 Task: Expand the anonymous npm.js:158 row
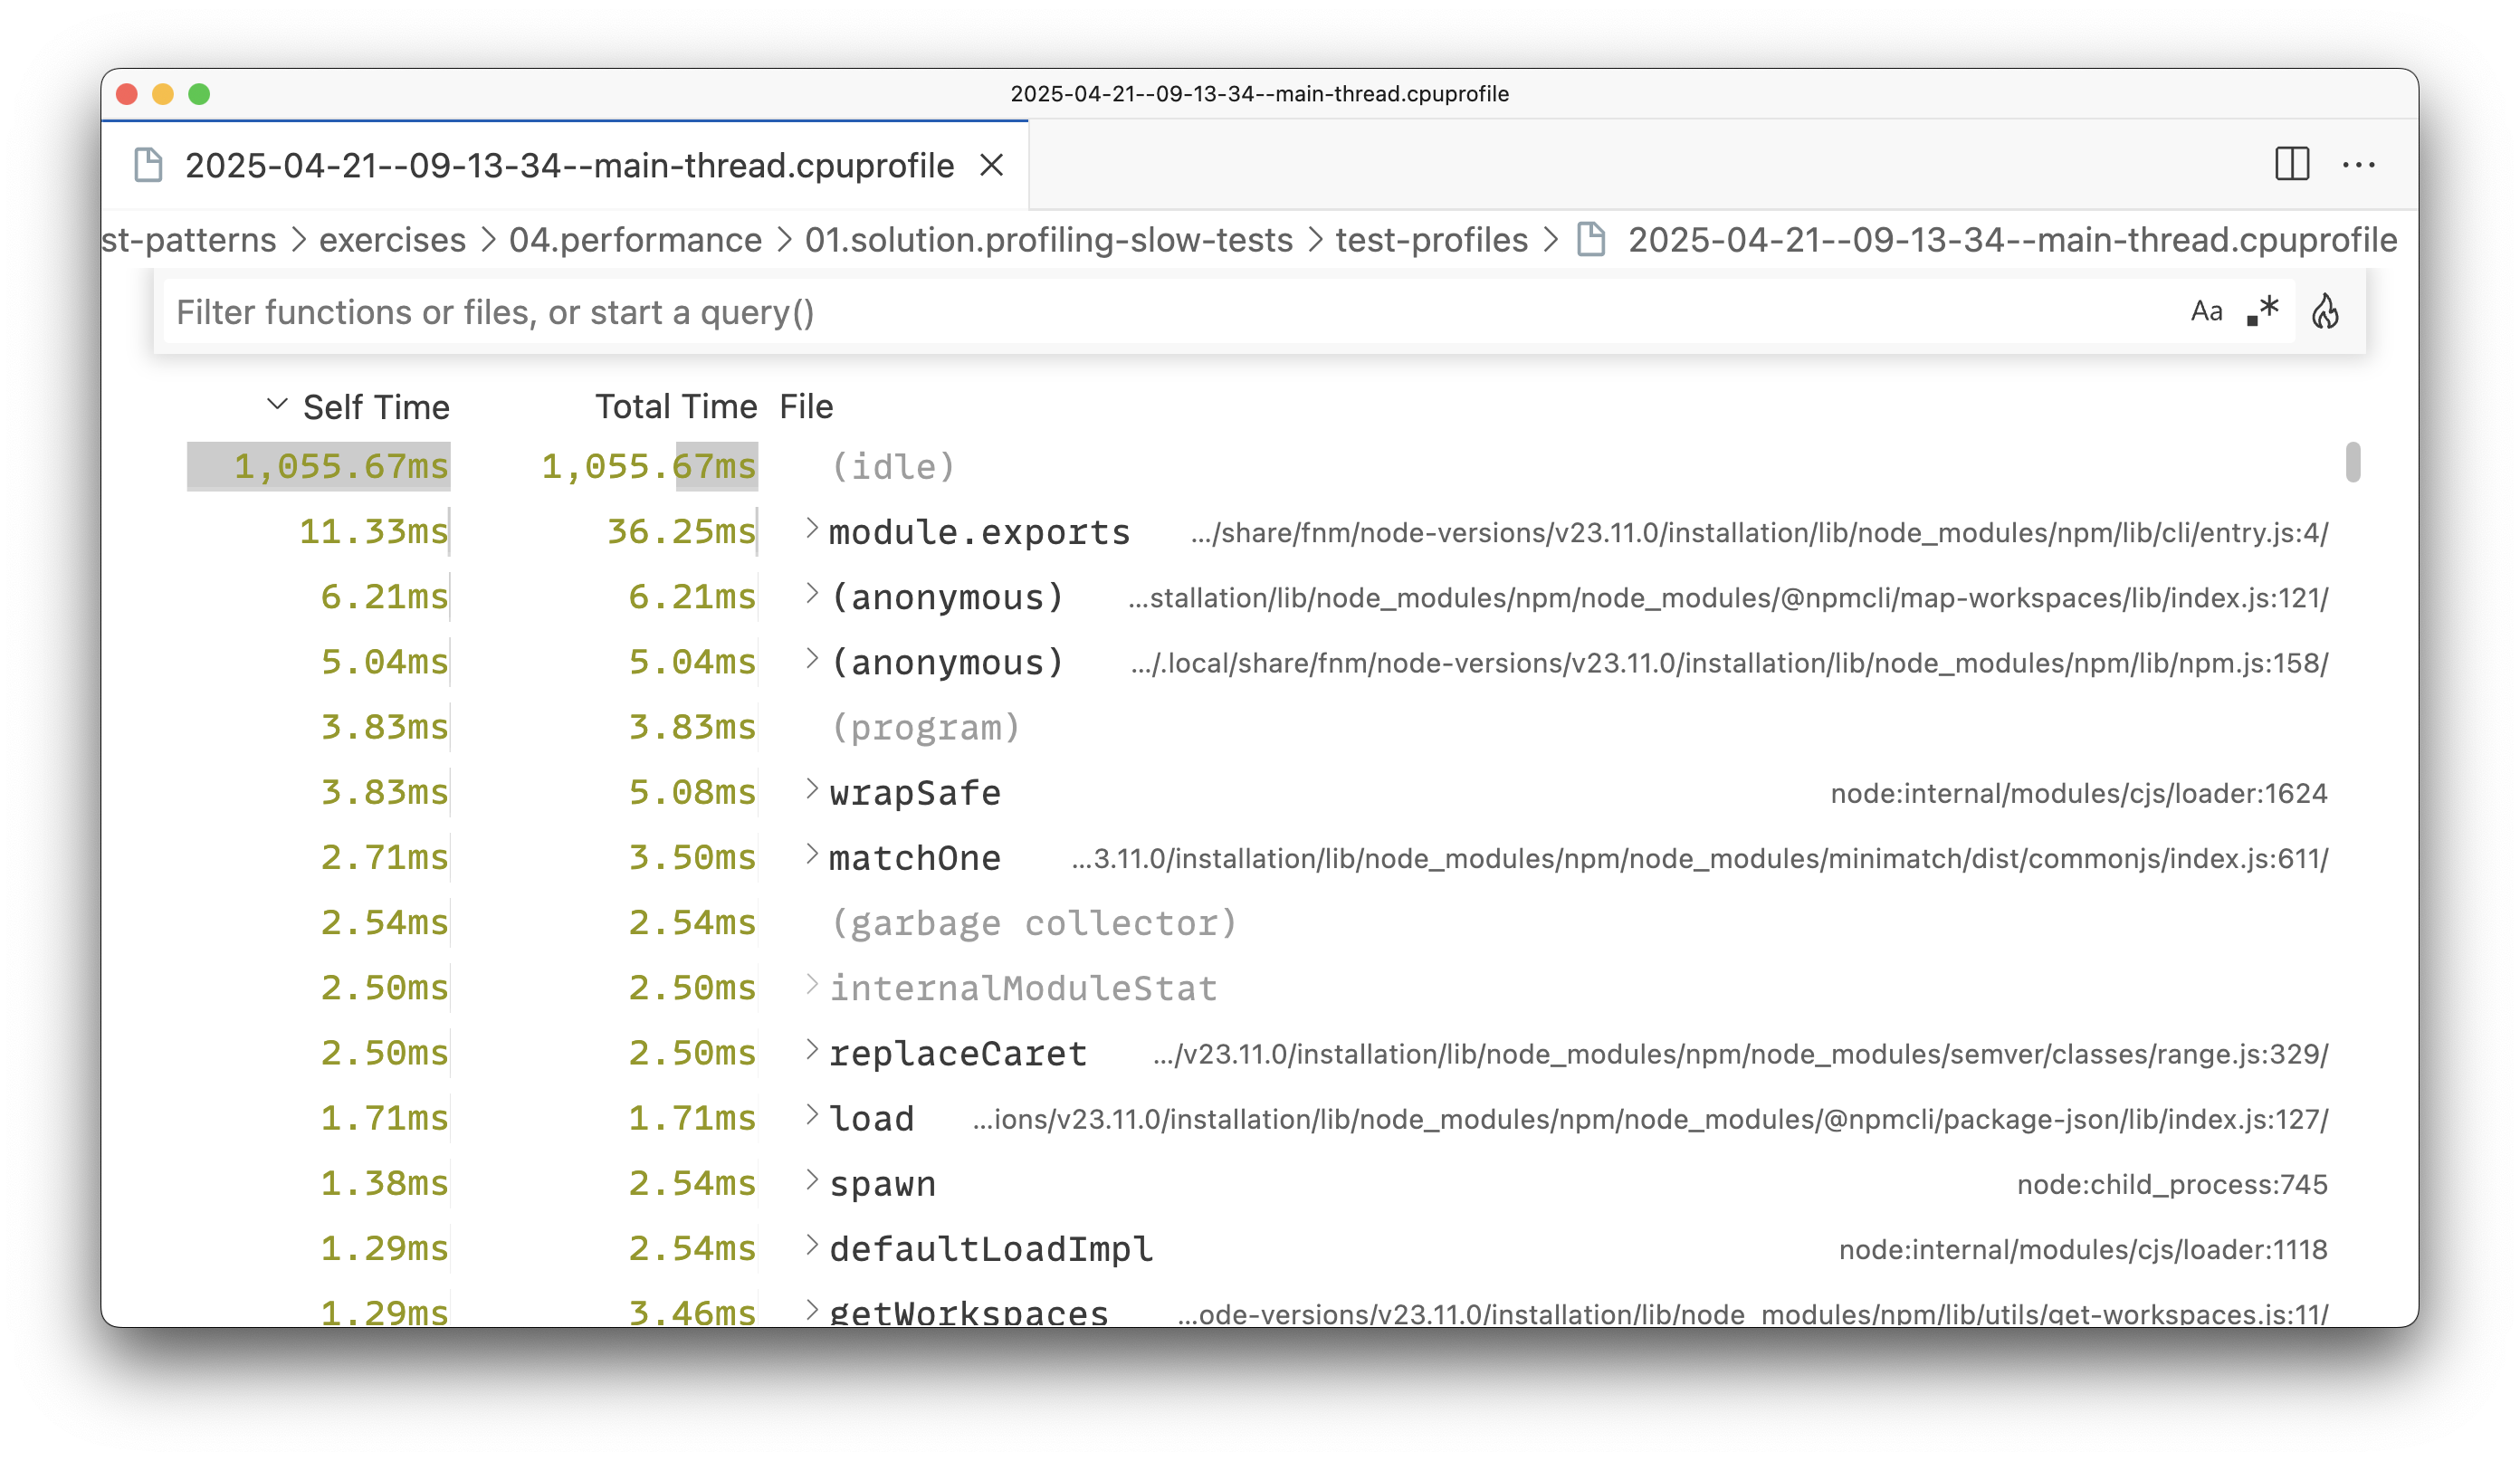point(812,660)
